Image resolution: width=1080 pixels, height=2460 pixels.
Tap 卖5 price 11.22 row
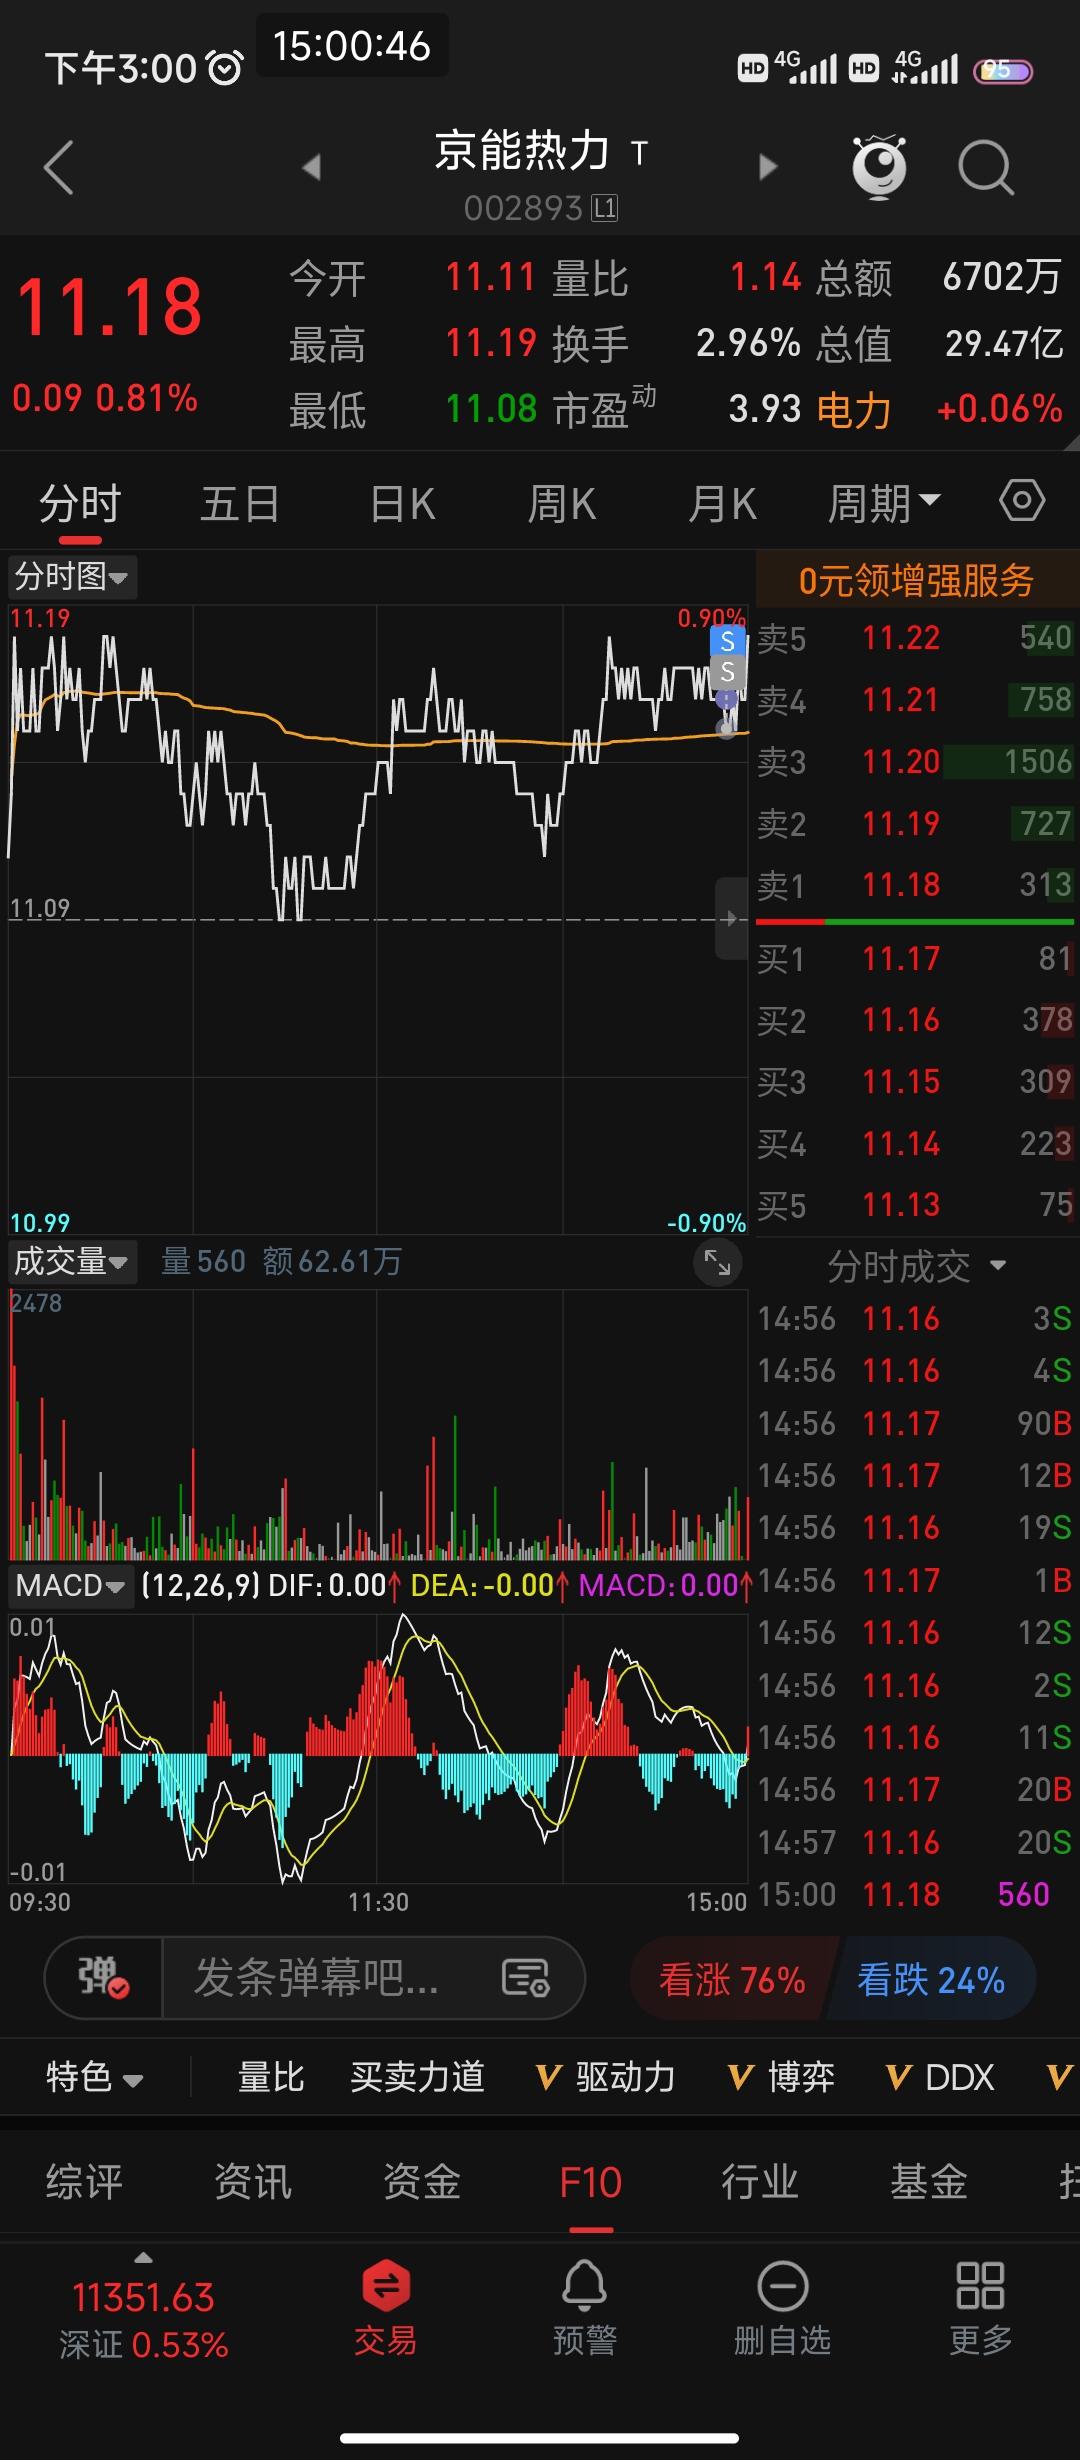click(x=916, y=638)
